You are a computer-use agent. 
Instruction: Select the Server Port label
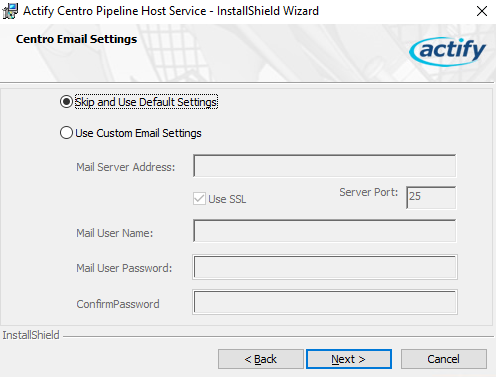coord(369,192)
